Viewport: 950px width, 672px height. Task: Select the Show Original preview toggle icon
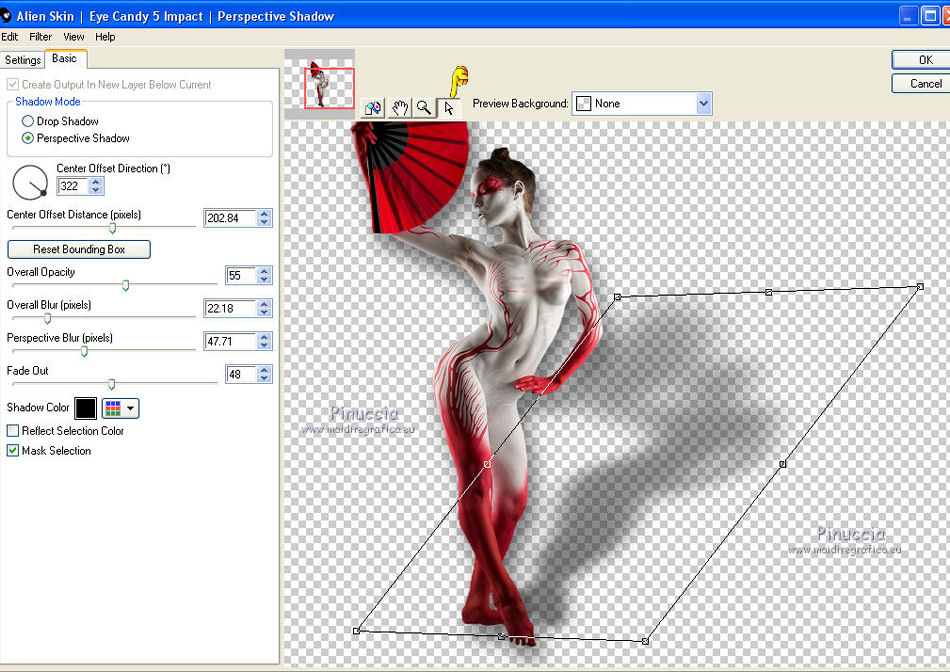[x=373, y=108]
